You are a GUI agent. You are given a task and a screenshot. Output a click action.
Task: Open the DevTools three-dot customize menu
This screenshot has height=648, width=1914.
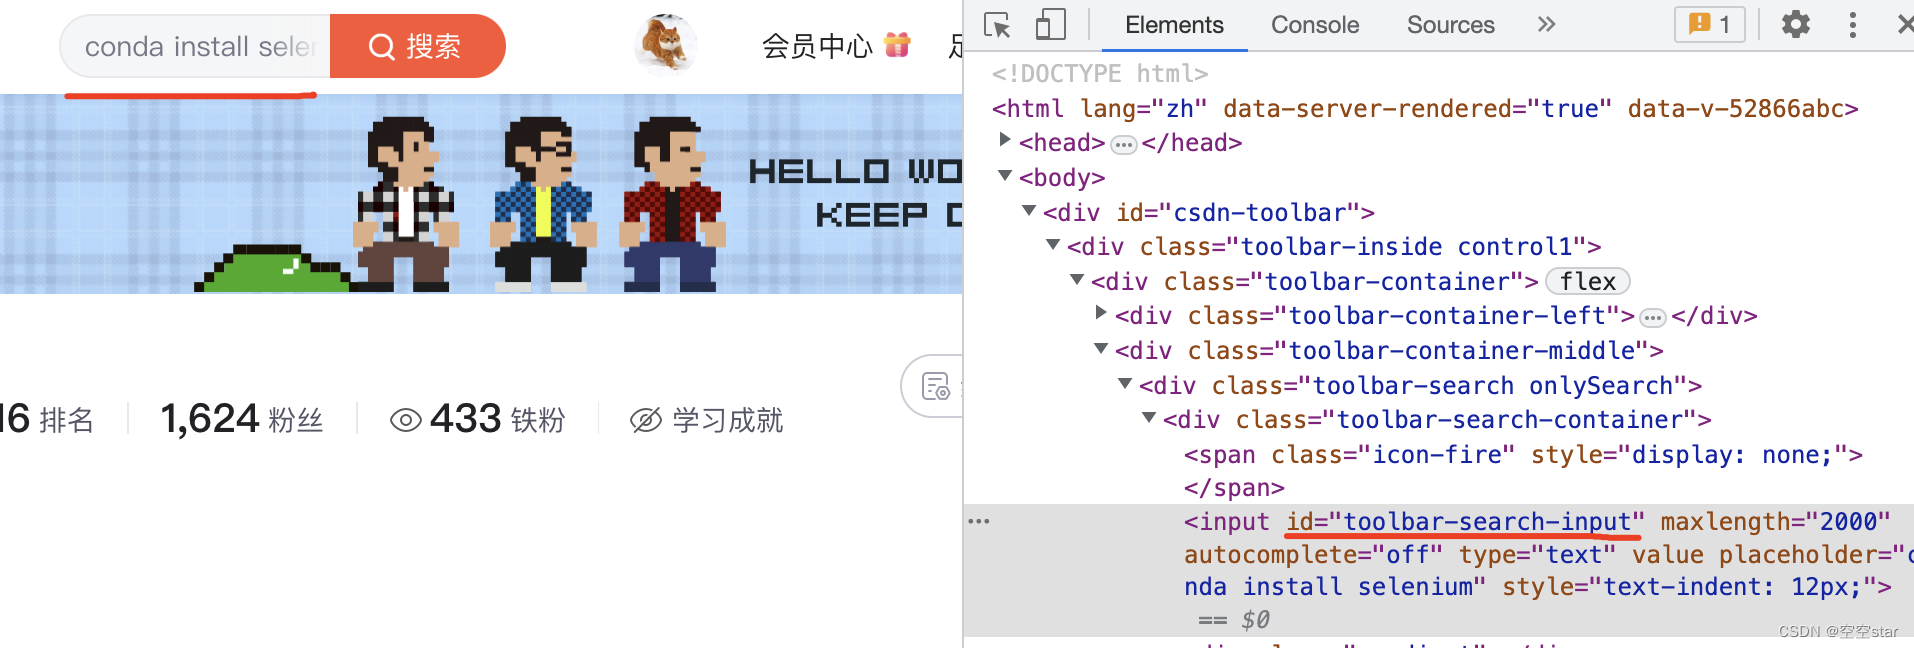[x=1853, y=24]
